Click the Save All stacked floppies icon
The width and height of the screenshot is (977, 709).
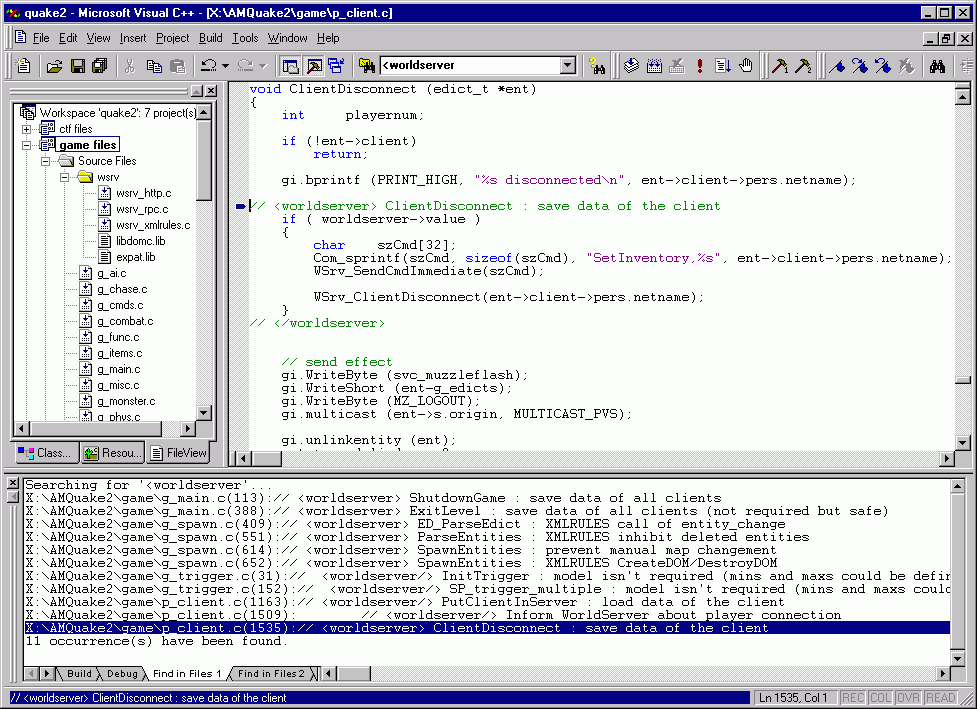point(100,65)
